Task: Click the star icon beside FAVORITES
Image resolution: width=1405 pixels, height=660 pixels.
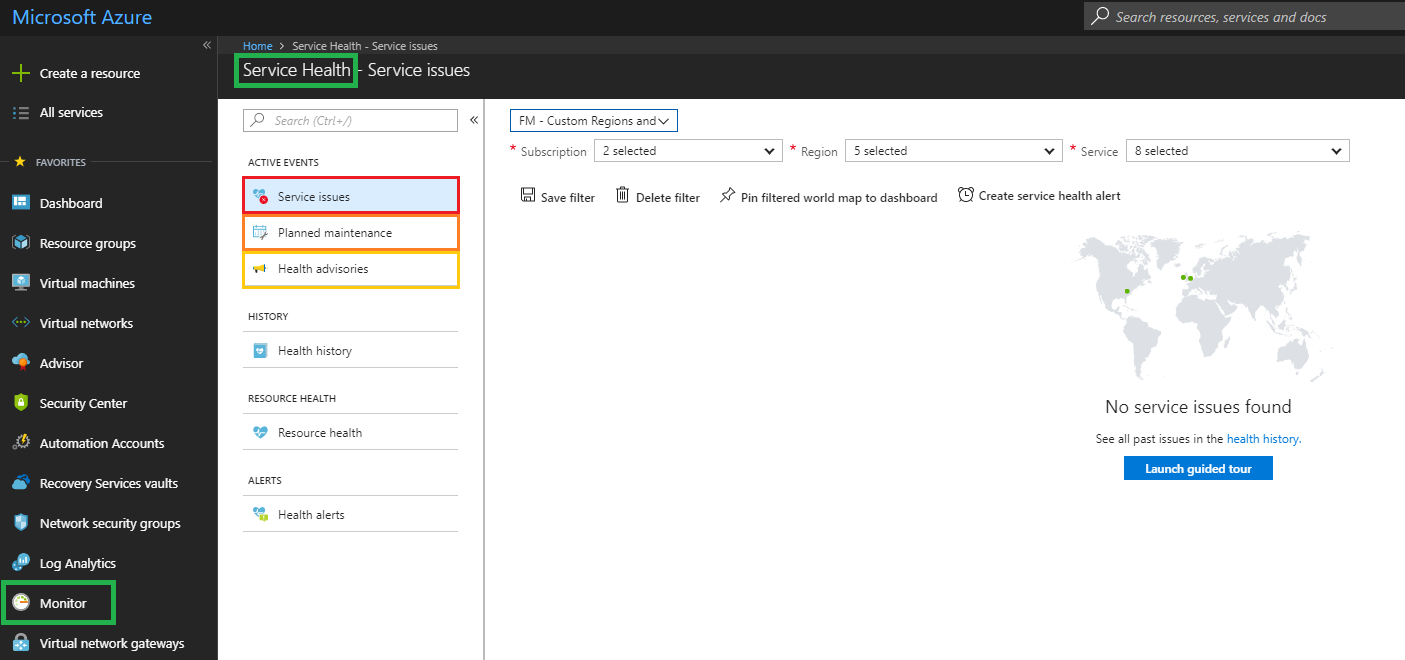Action: click(20, 162)
